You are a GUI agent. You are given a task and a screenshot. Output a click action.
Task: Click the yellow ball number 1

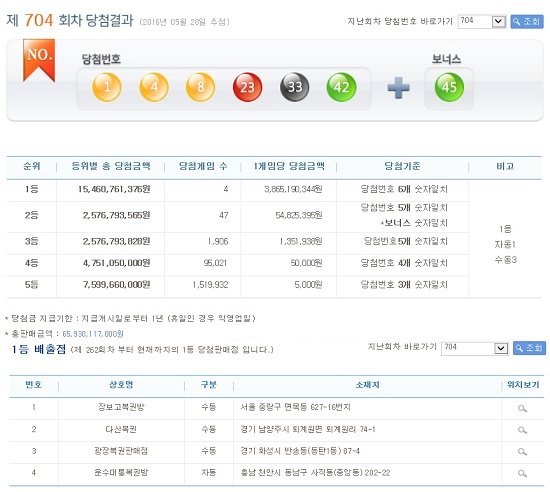tap(107, 87)
